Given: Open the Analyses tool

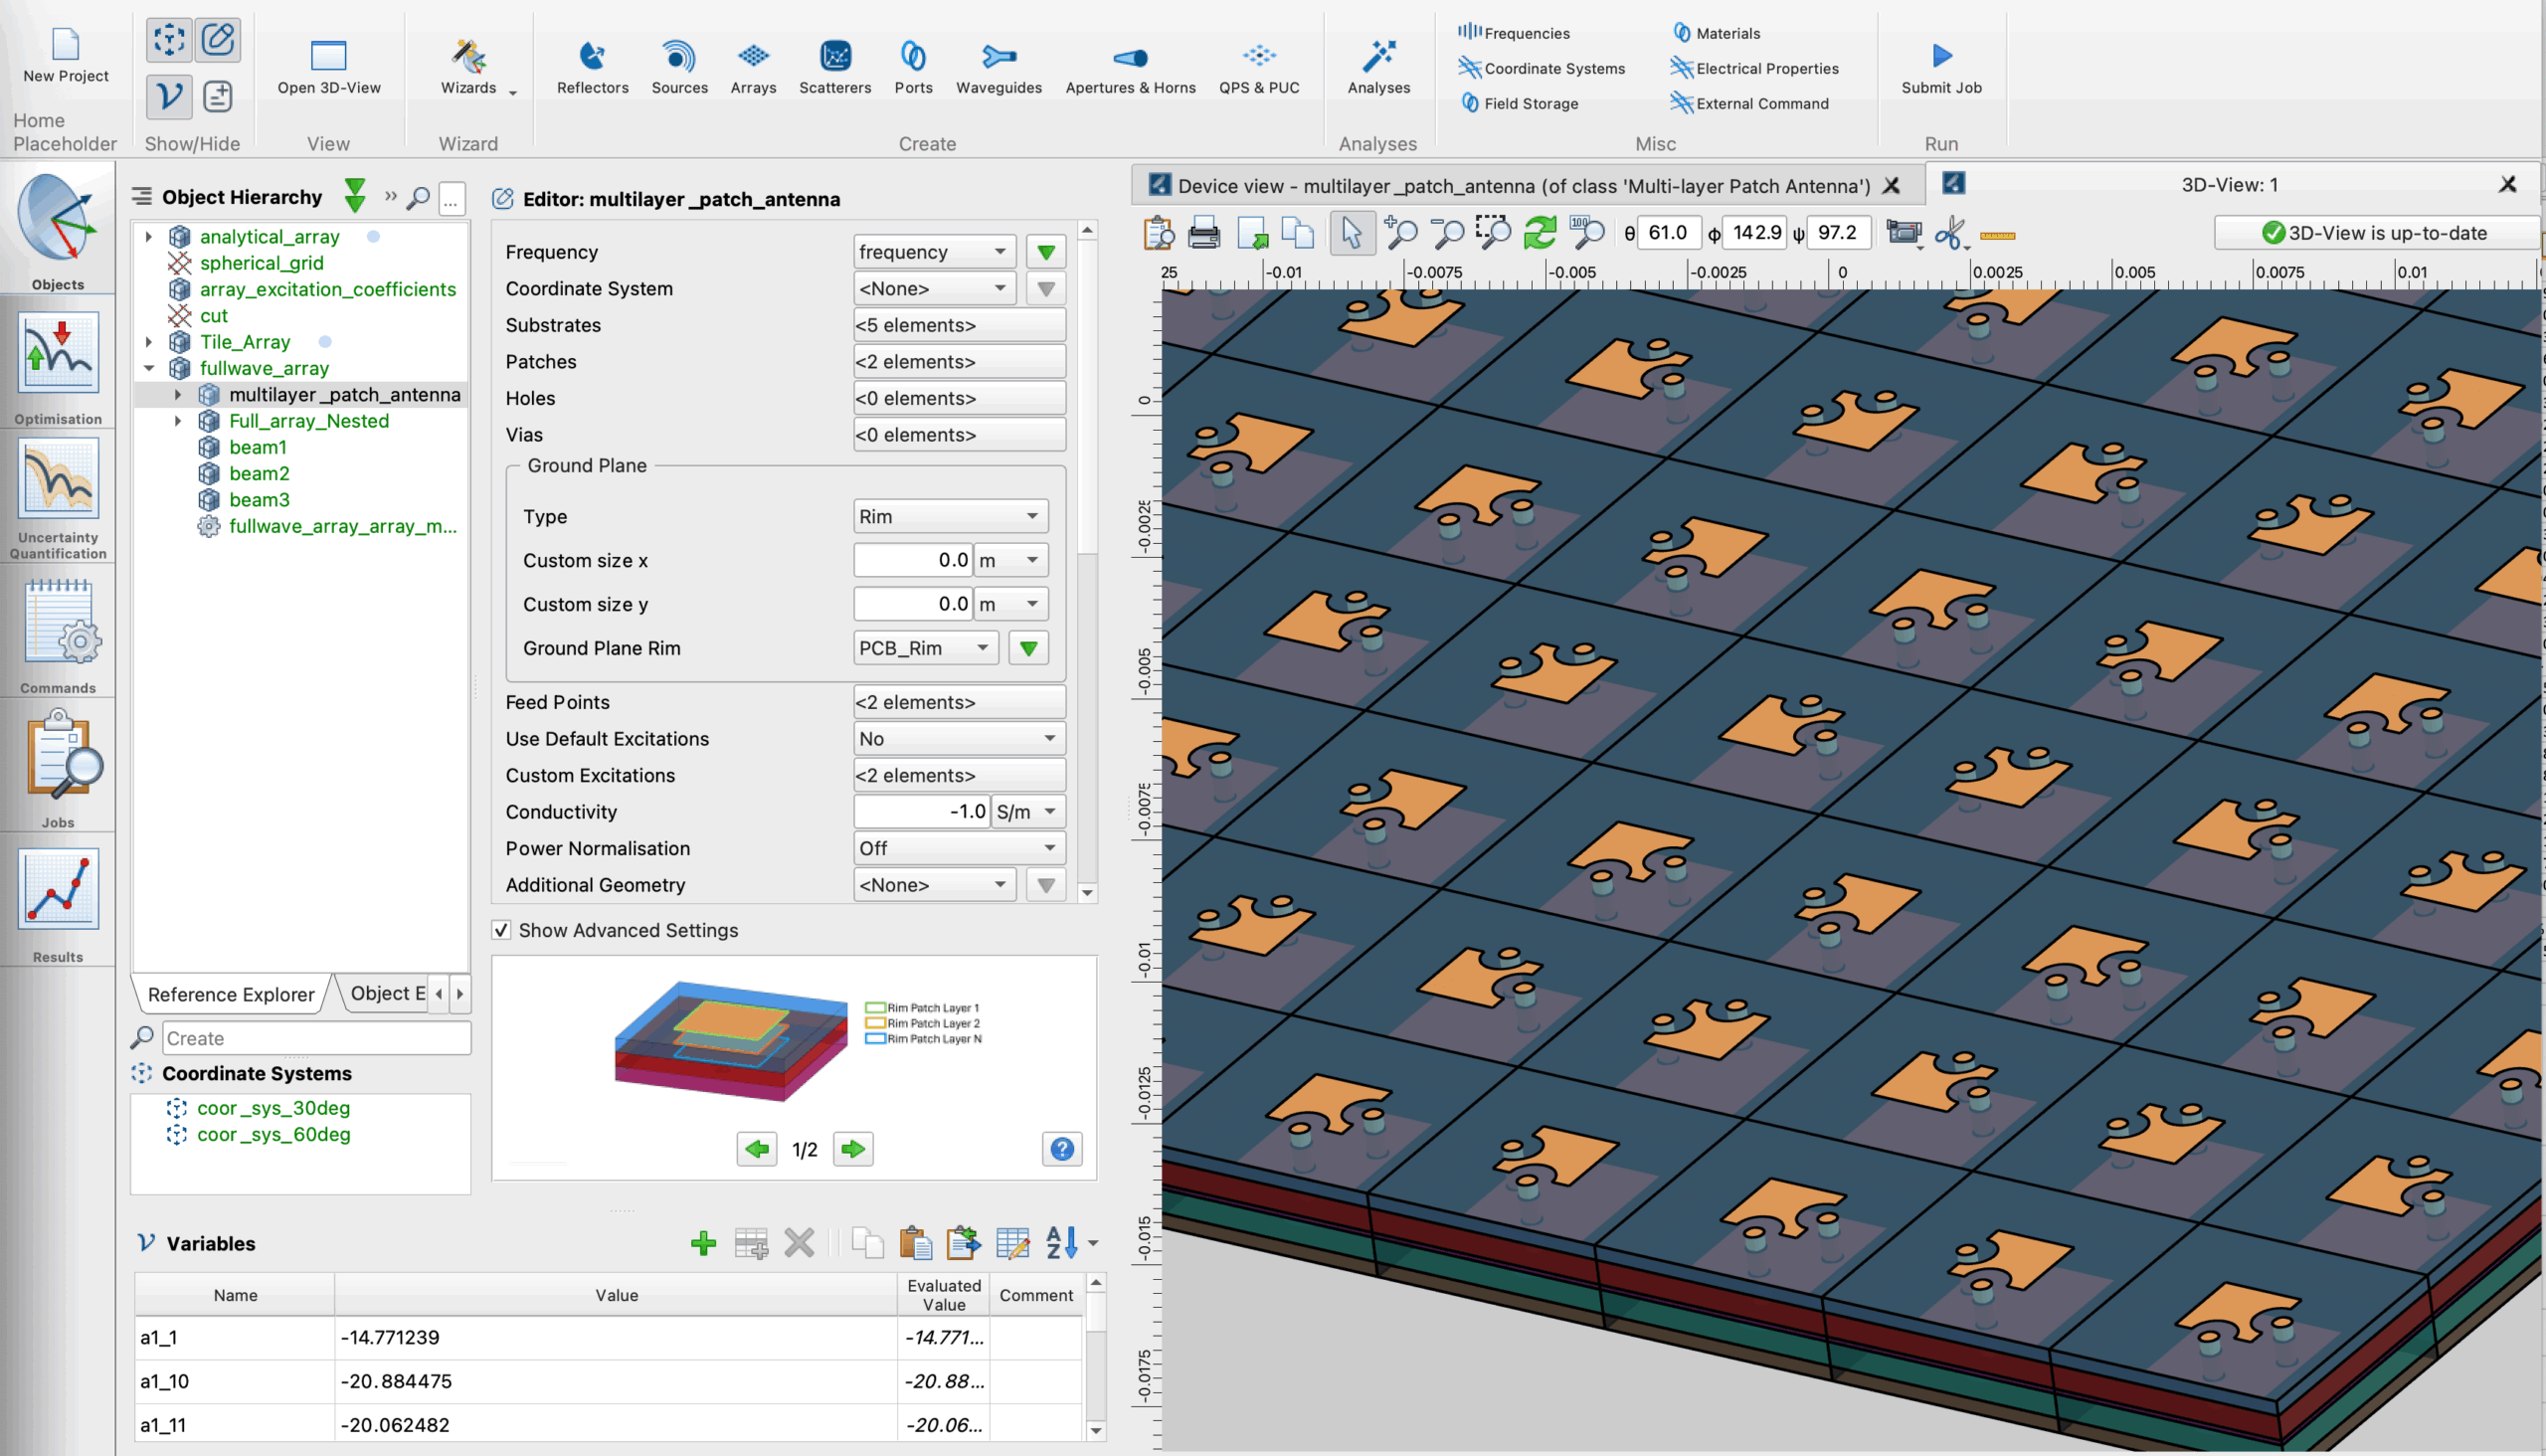Looking at the screenshot, I should (1378, 57).
